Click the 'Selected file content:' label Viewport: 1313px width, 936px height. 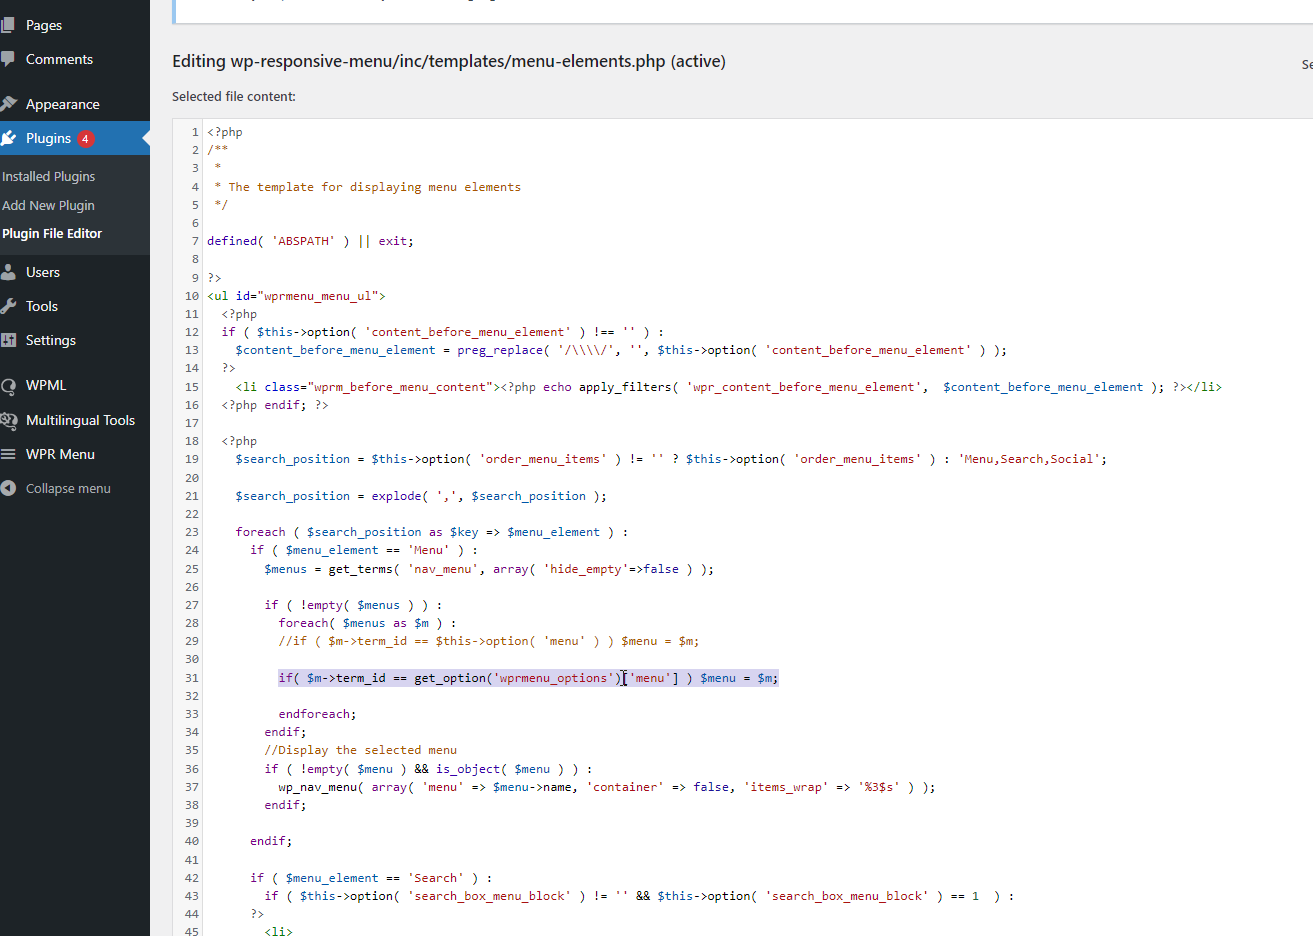[234, 96]
